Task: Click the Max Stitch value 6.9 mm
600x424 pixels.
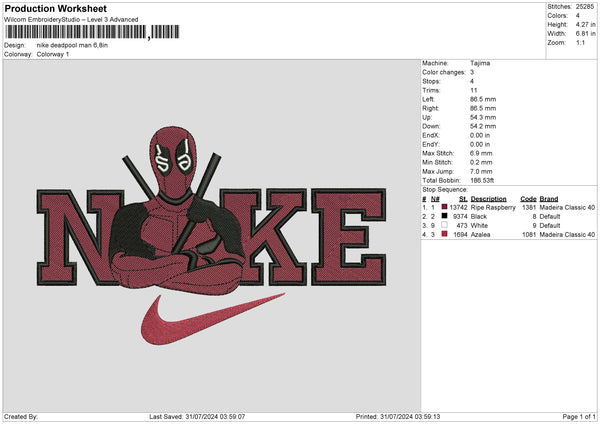Action: tap(481, 153)
